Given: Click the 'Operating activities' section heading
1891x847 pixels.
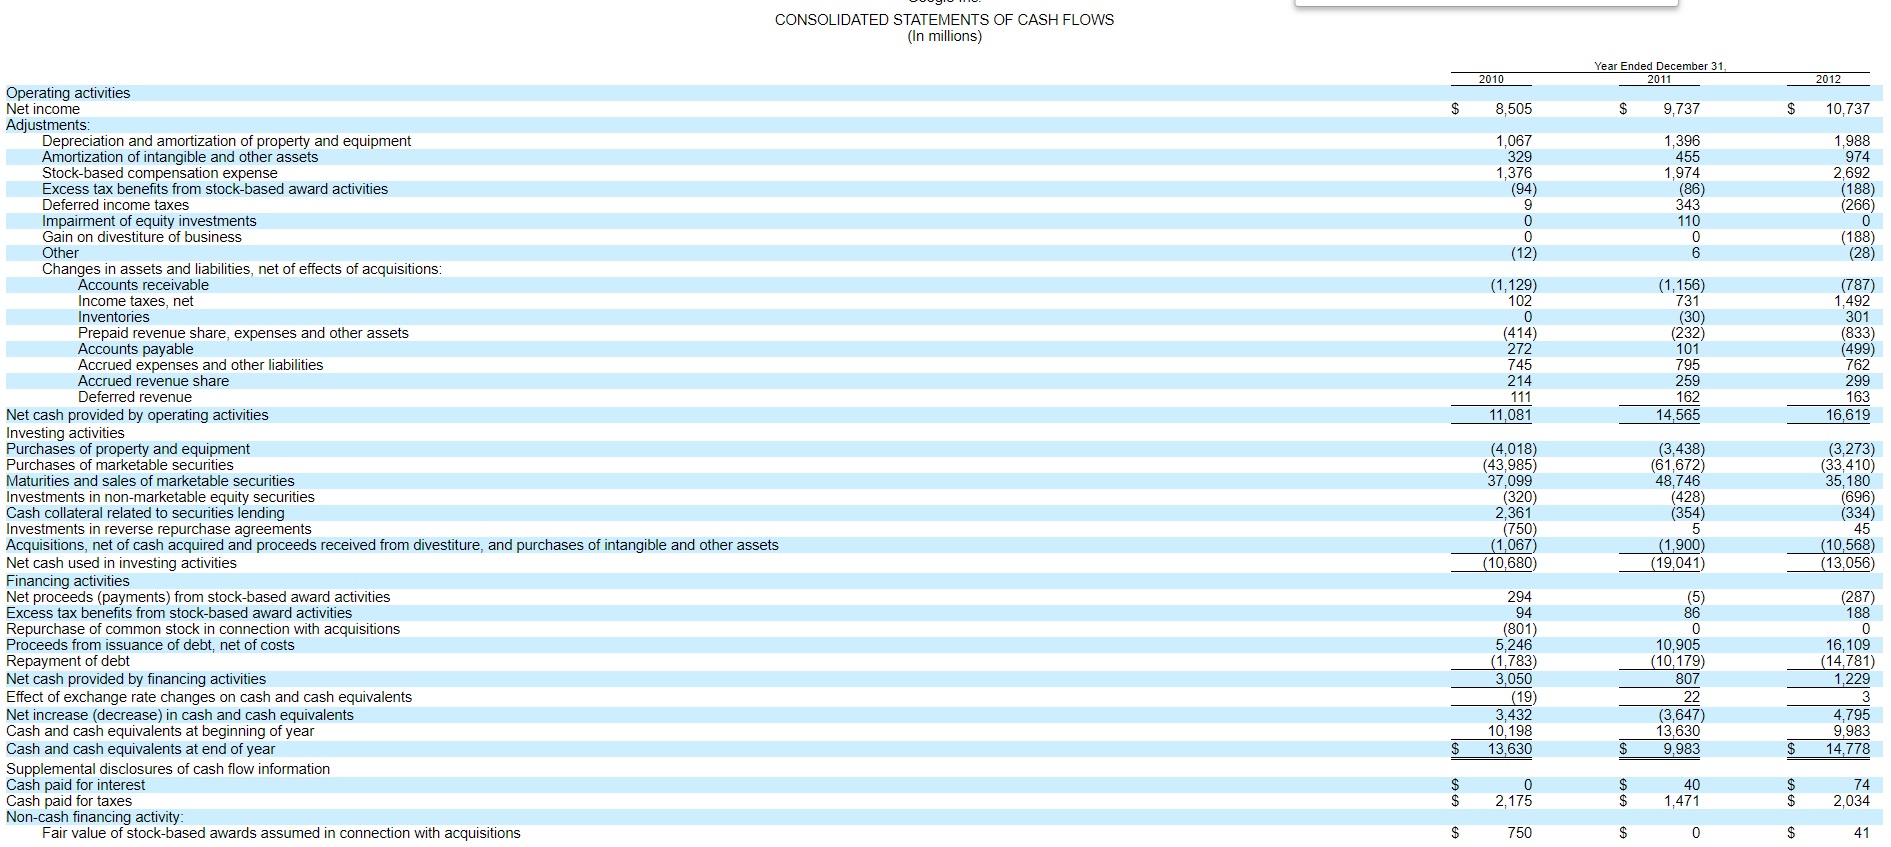Looking at the screenshot, I should click(68, 93).
